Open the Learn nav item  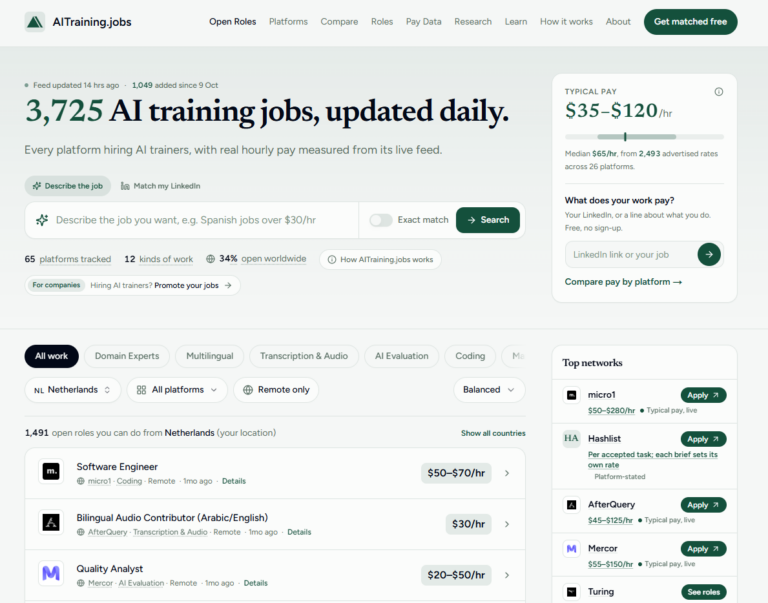(516, 22)
